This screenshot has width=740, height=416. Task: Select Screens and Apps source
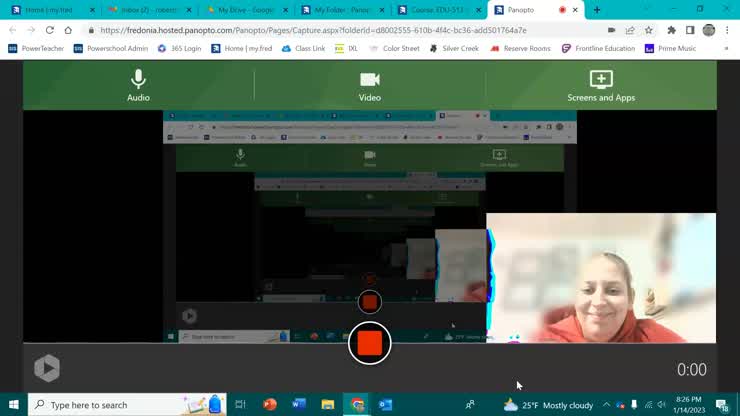[x=601, y=85]
